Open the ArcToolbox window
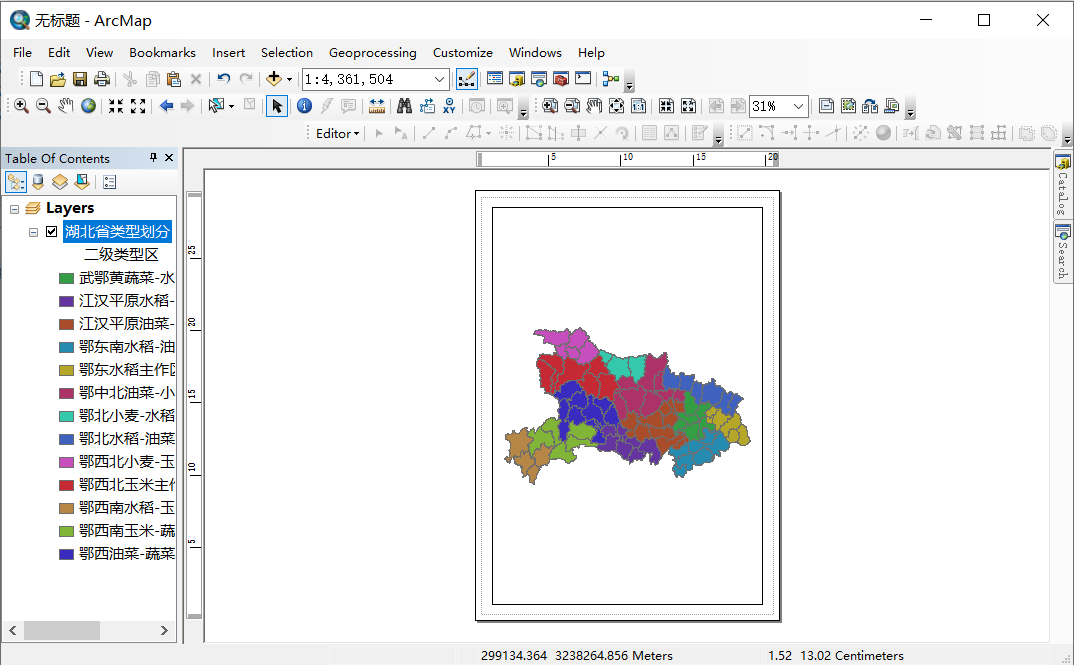 coord(560,79)
